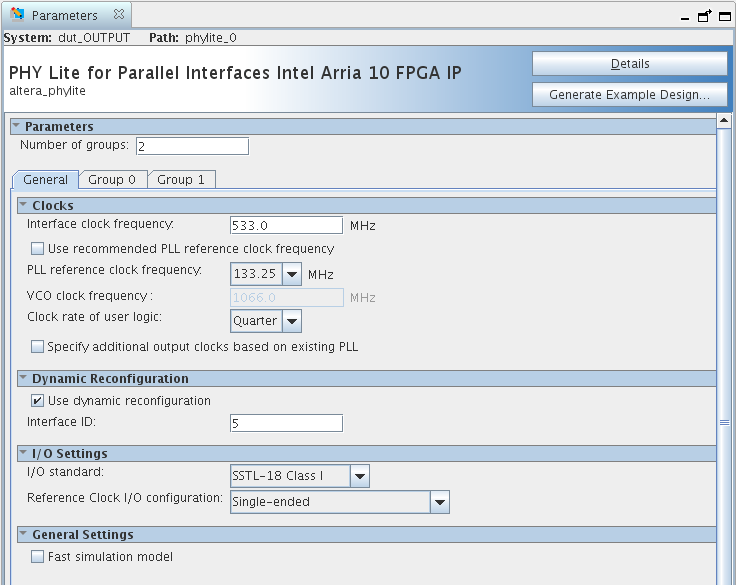The height and width of the screenshot is (585, 736).
Task: Minimize the Parameters panel
Action: pyautogui.click(x=685, y=17)
